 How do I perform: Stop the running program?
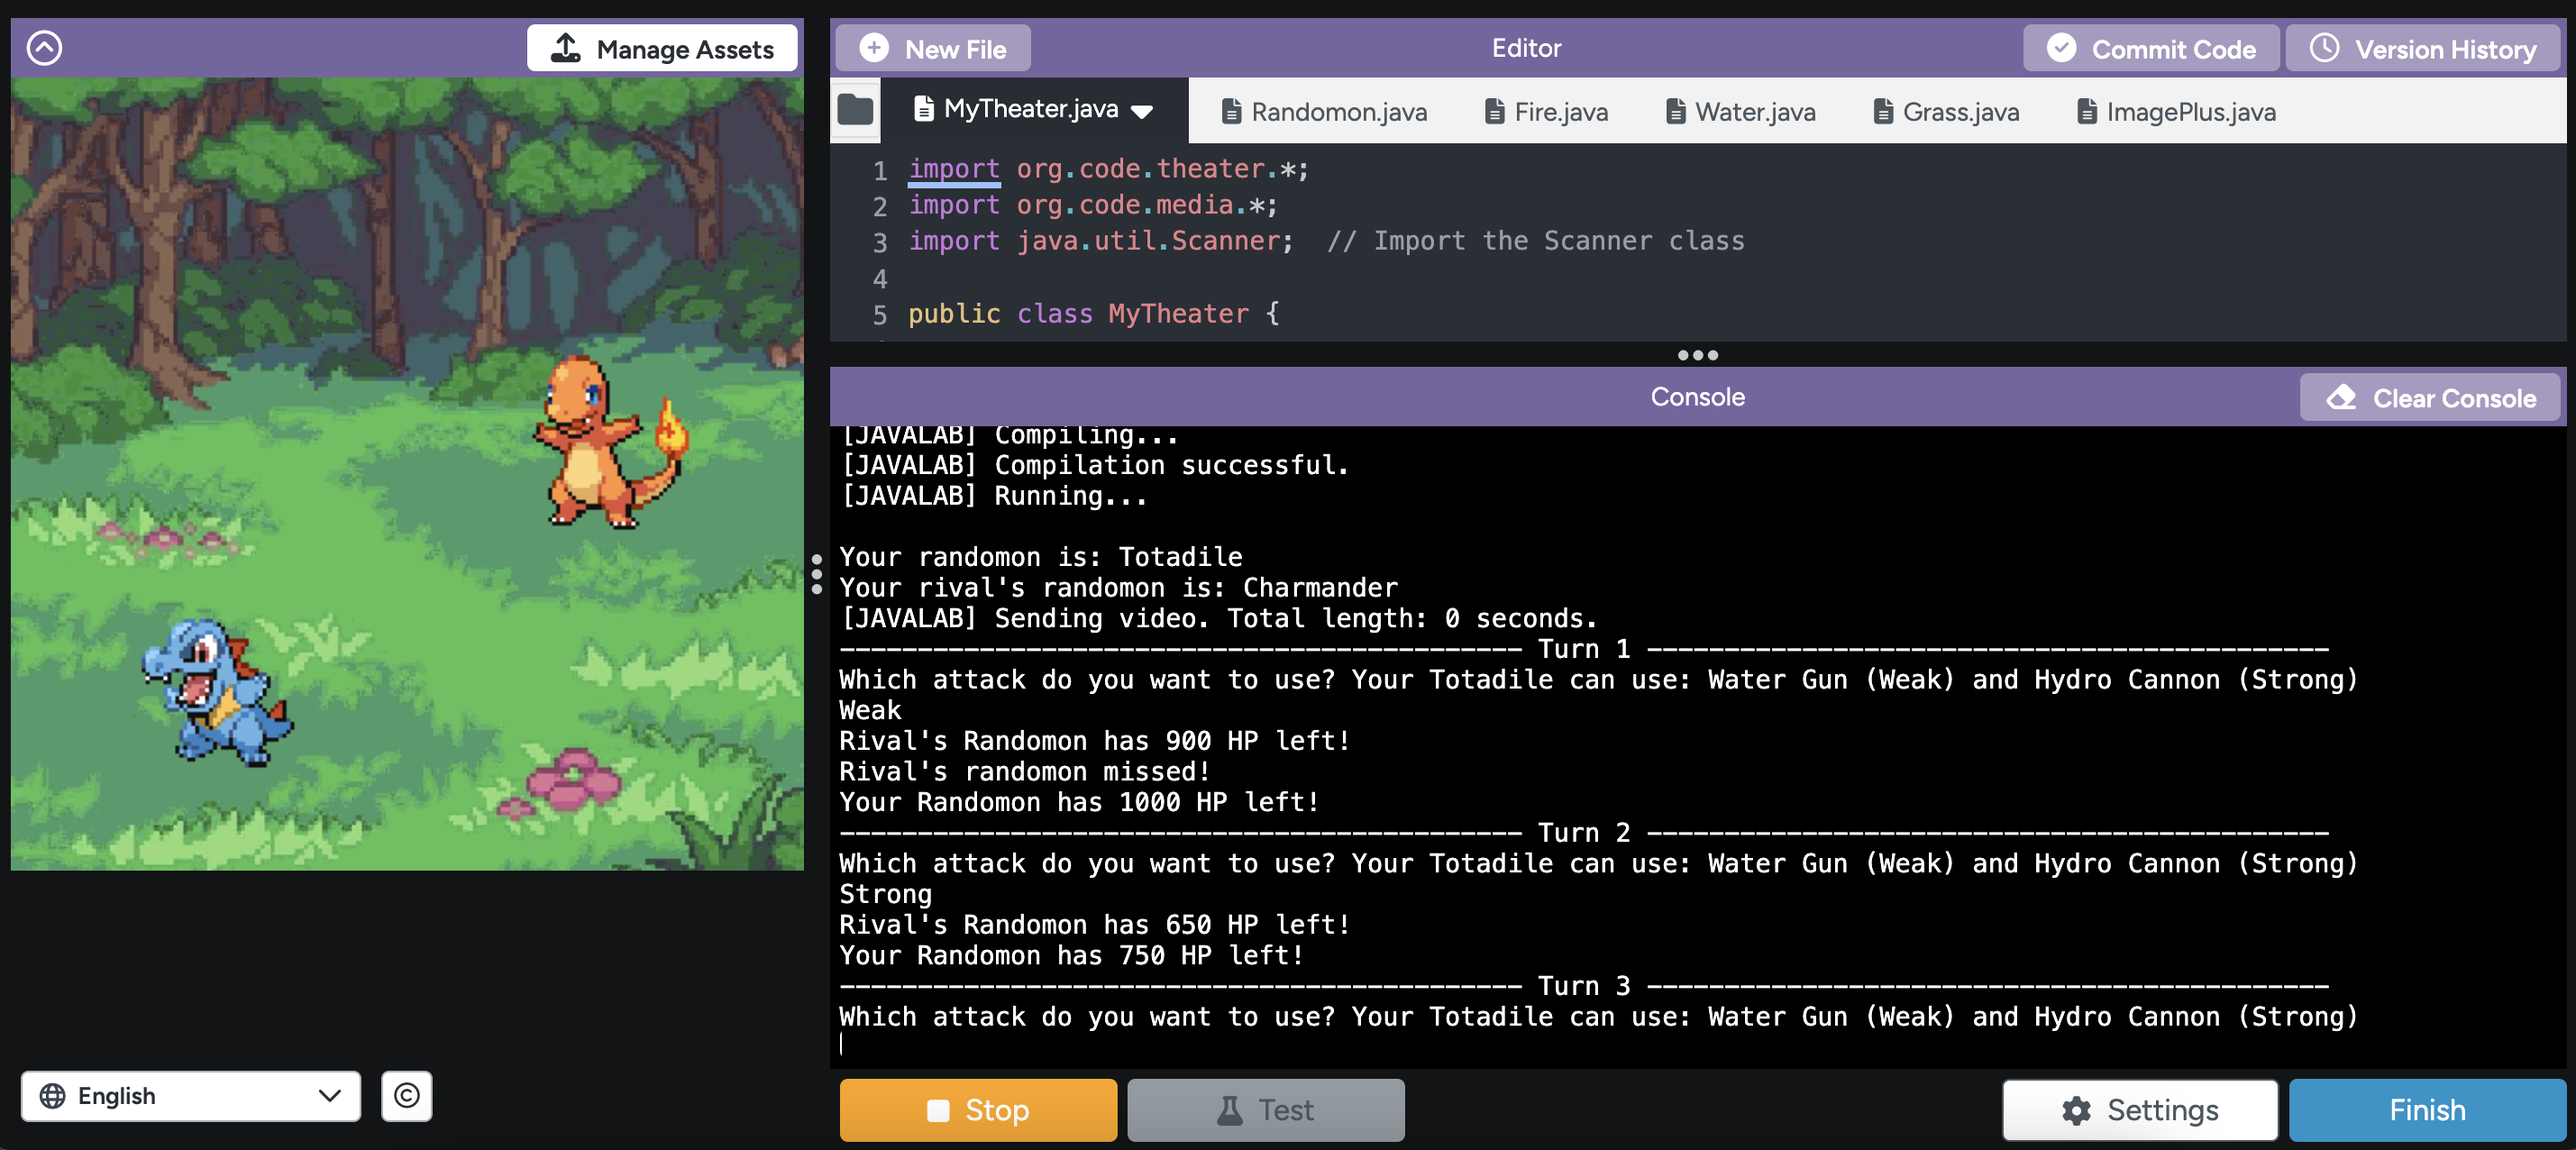tap(977, 1109)
